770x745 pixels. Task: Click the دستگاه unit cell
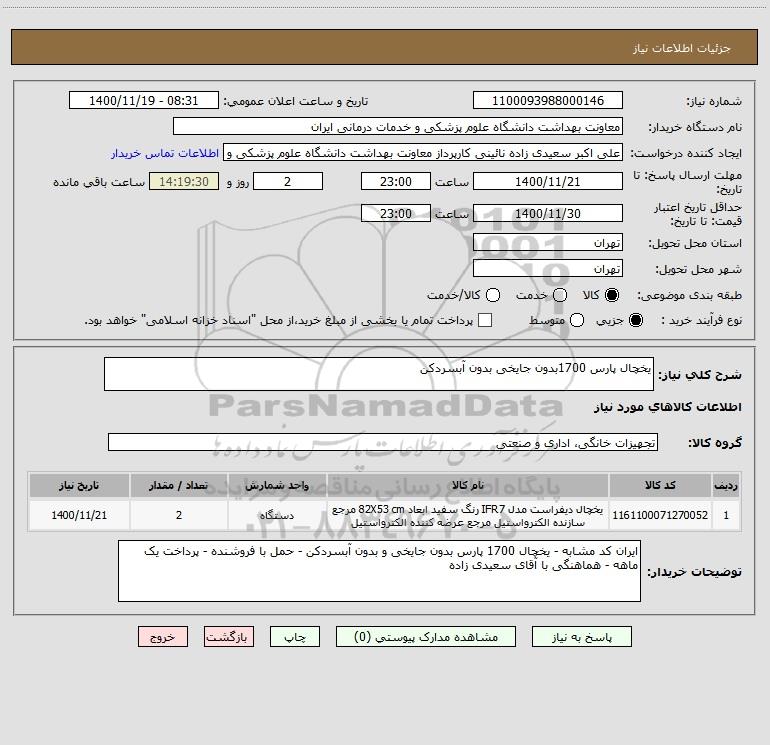point(277,515)
